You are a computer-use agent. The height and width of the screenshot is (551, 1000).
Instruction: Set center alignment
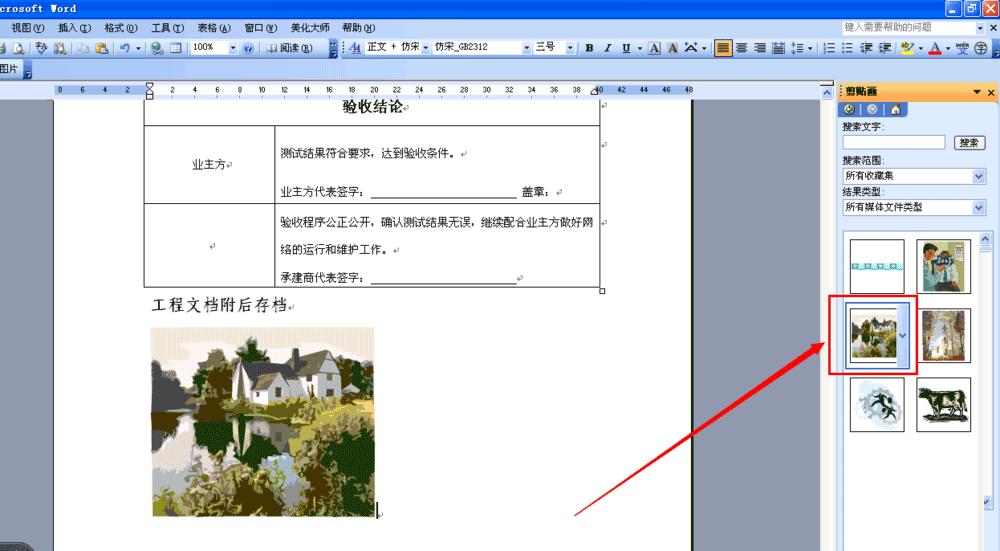click(741, 48)
